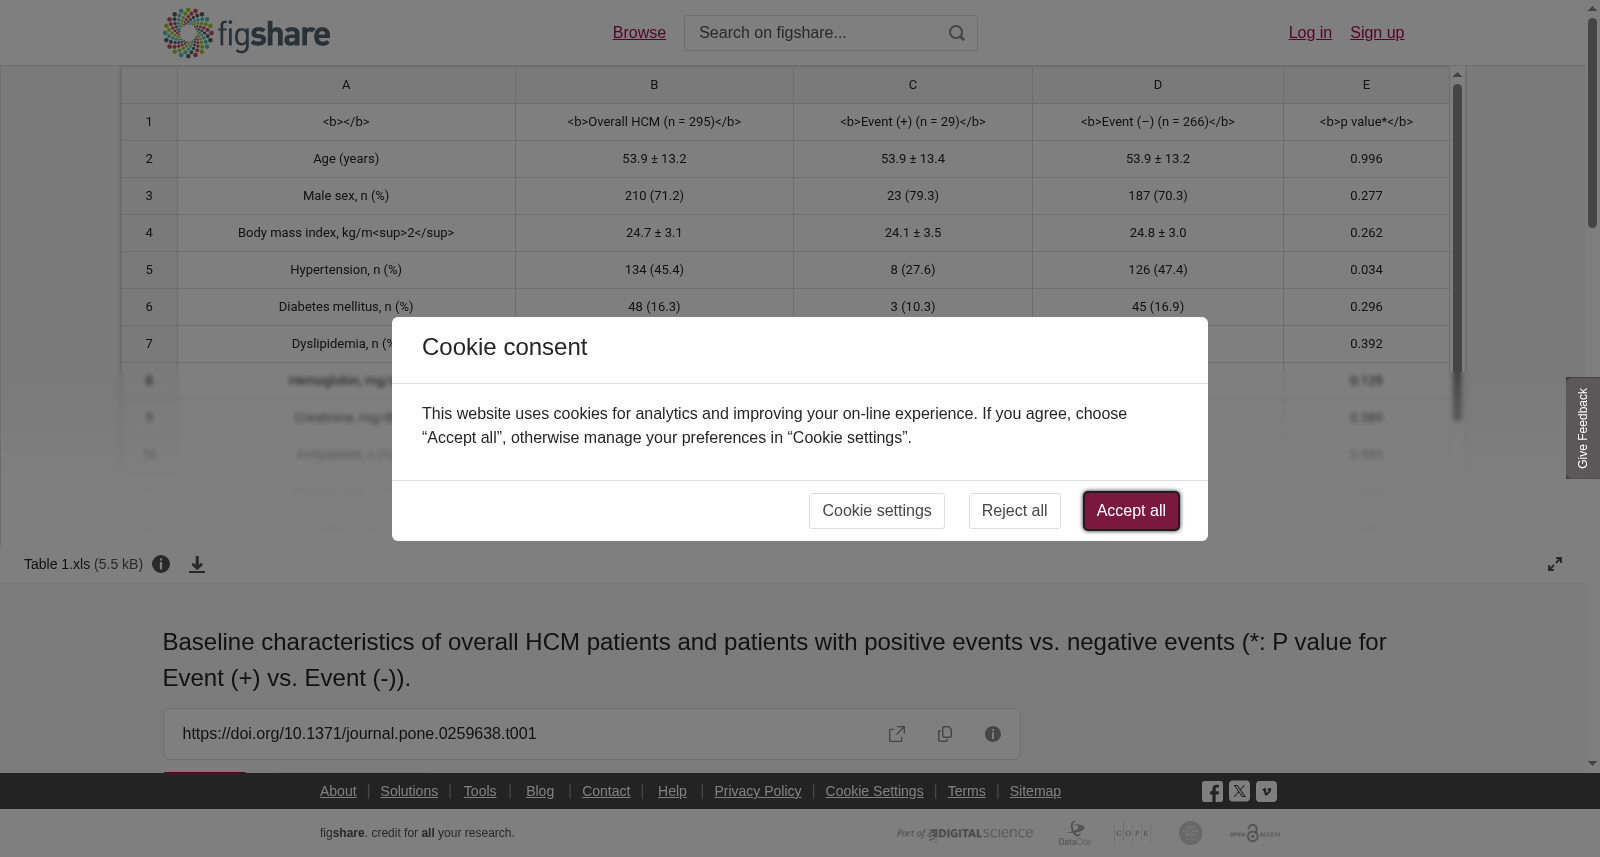Click the 'Diabetes mellitus, n (%)' cell
1600x857 pixels.
[x=346, y=307]
